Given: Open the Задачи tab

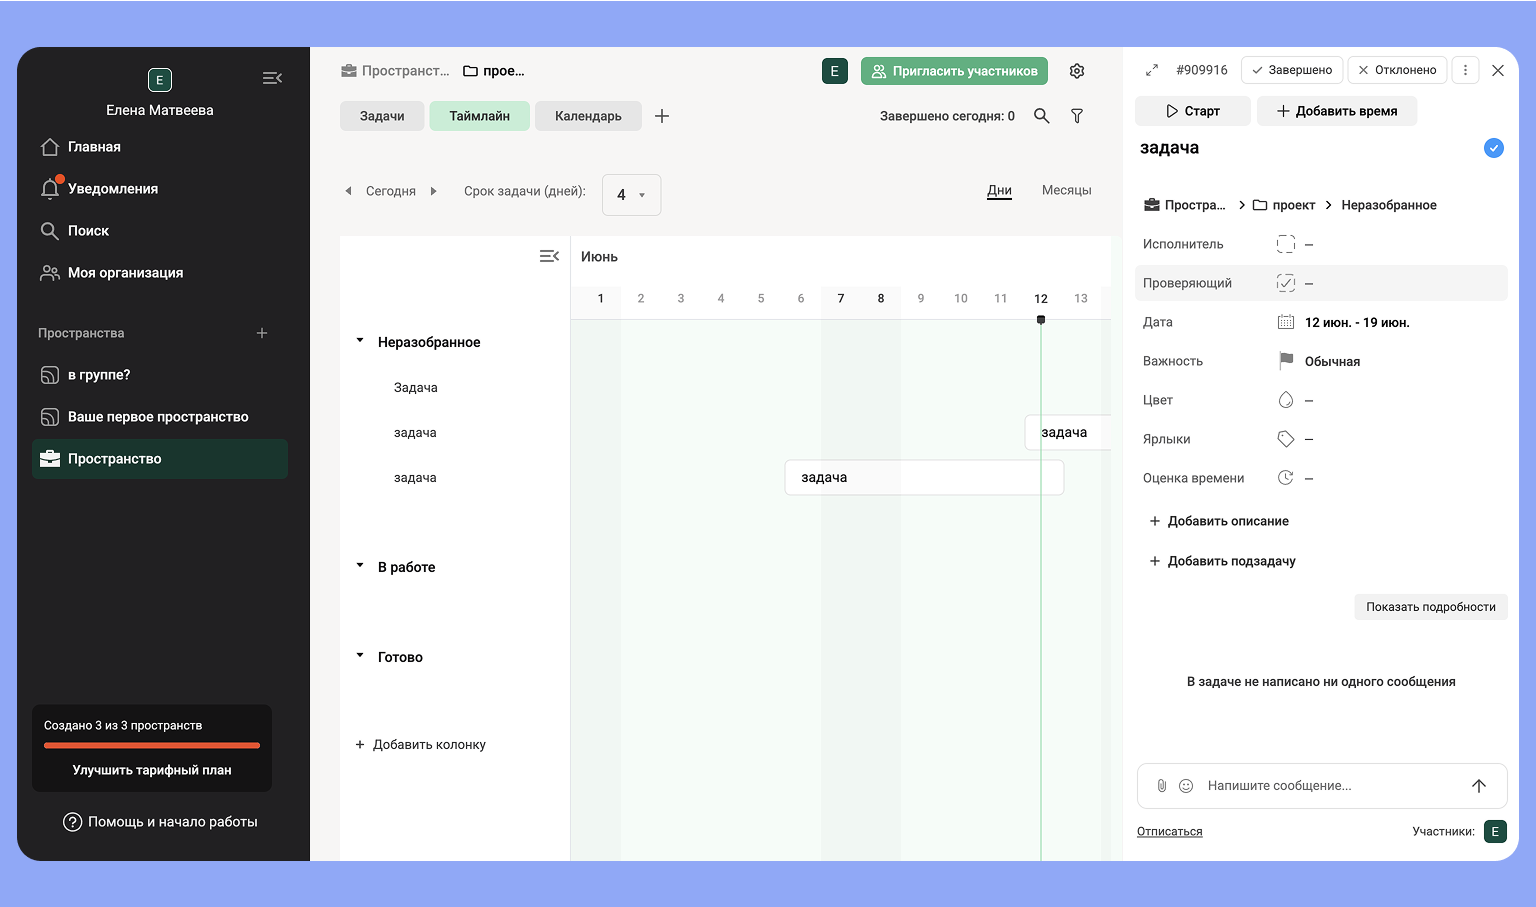Looking at the screenshot, I should point(382,116).
